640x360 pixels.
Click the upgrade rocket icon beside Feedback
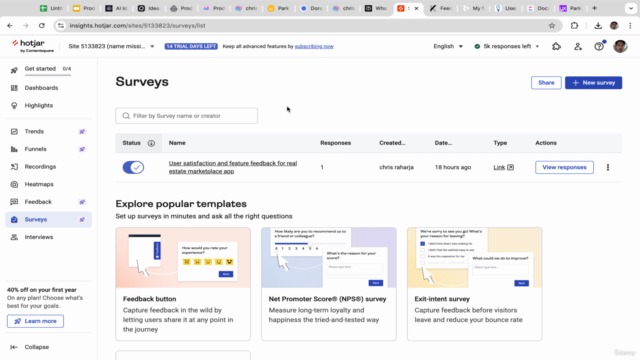[x=82, y=202]
